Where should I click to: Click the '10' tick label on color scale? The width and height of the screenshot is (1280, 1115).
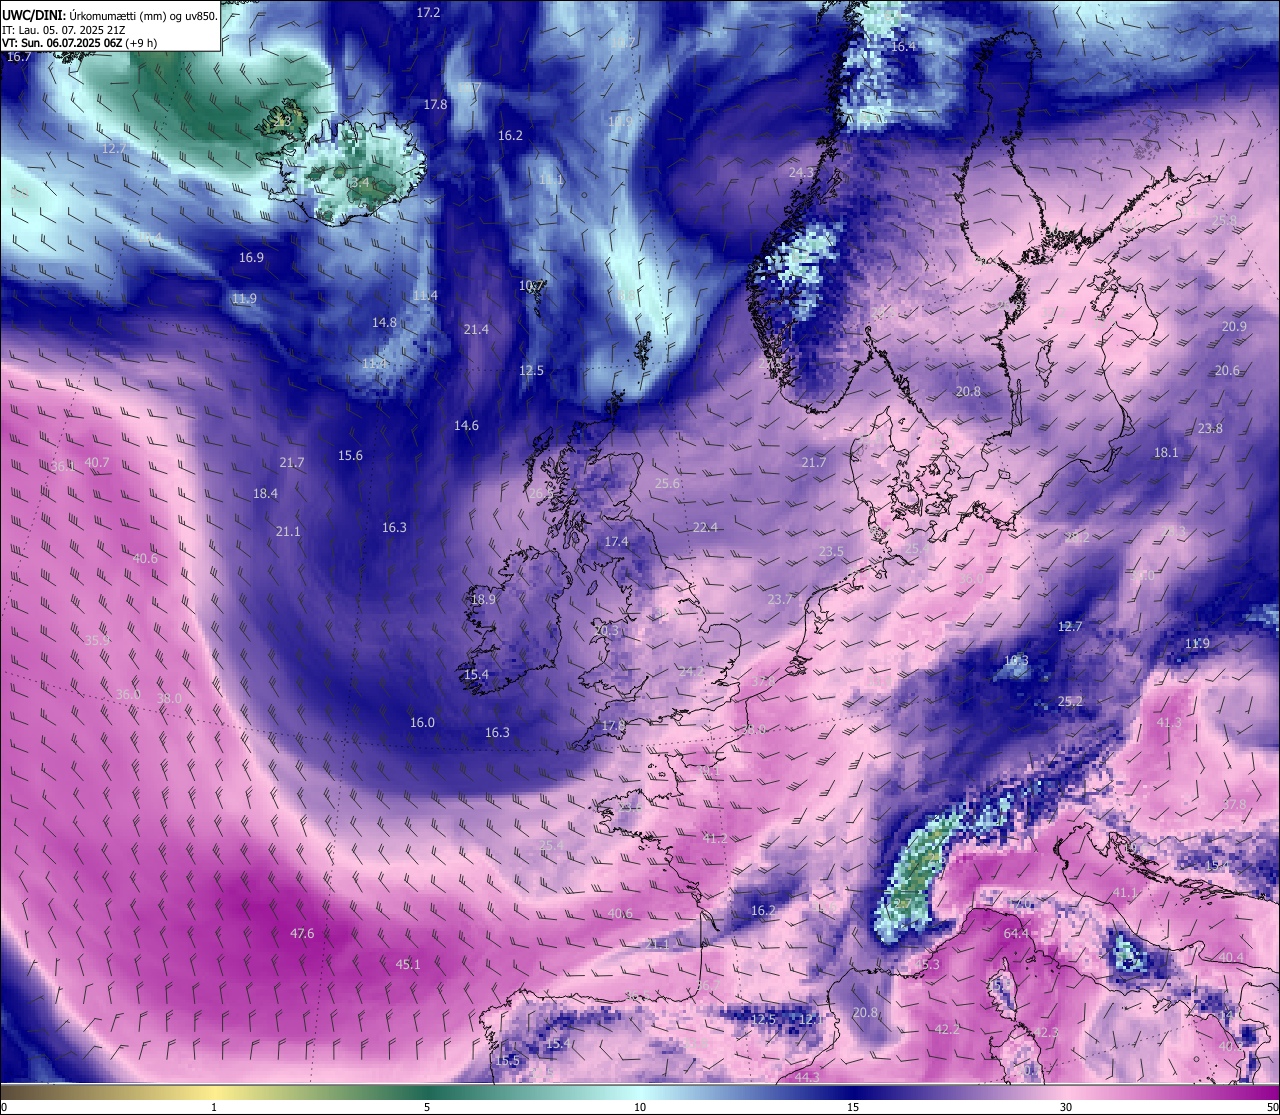640,1107
